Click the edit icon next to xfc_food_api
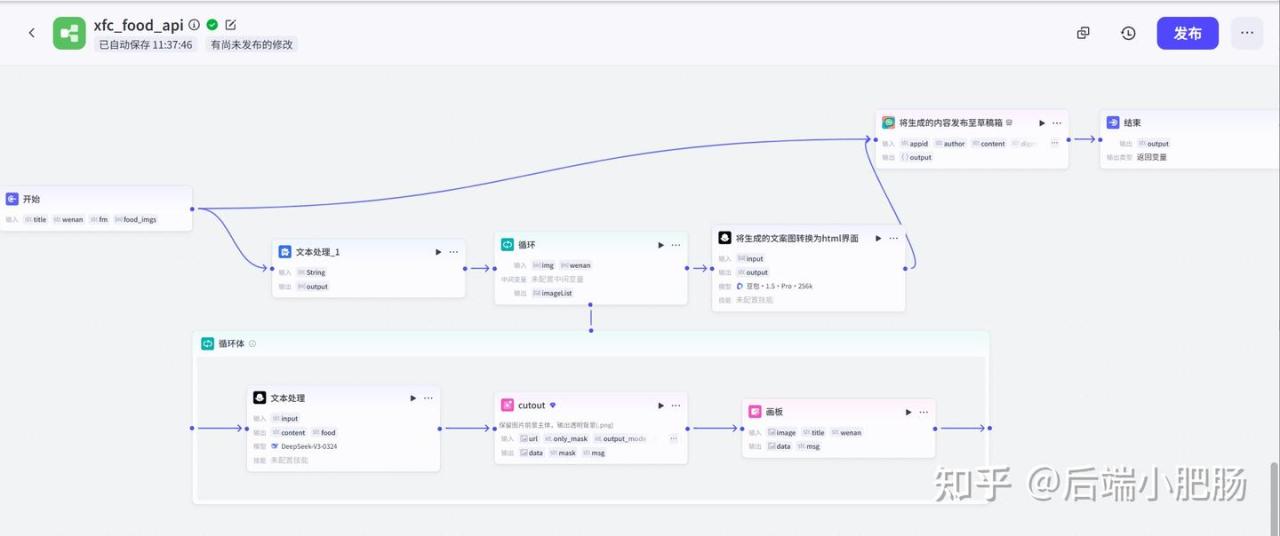This screenshot has width=1280, height=536. (231, 25)
